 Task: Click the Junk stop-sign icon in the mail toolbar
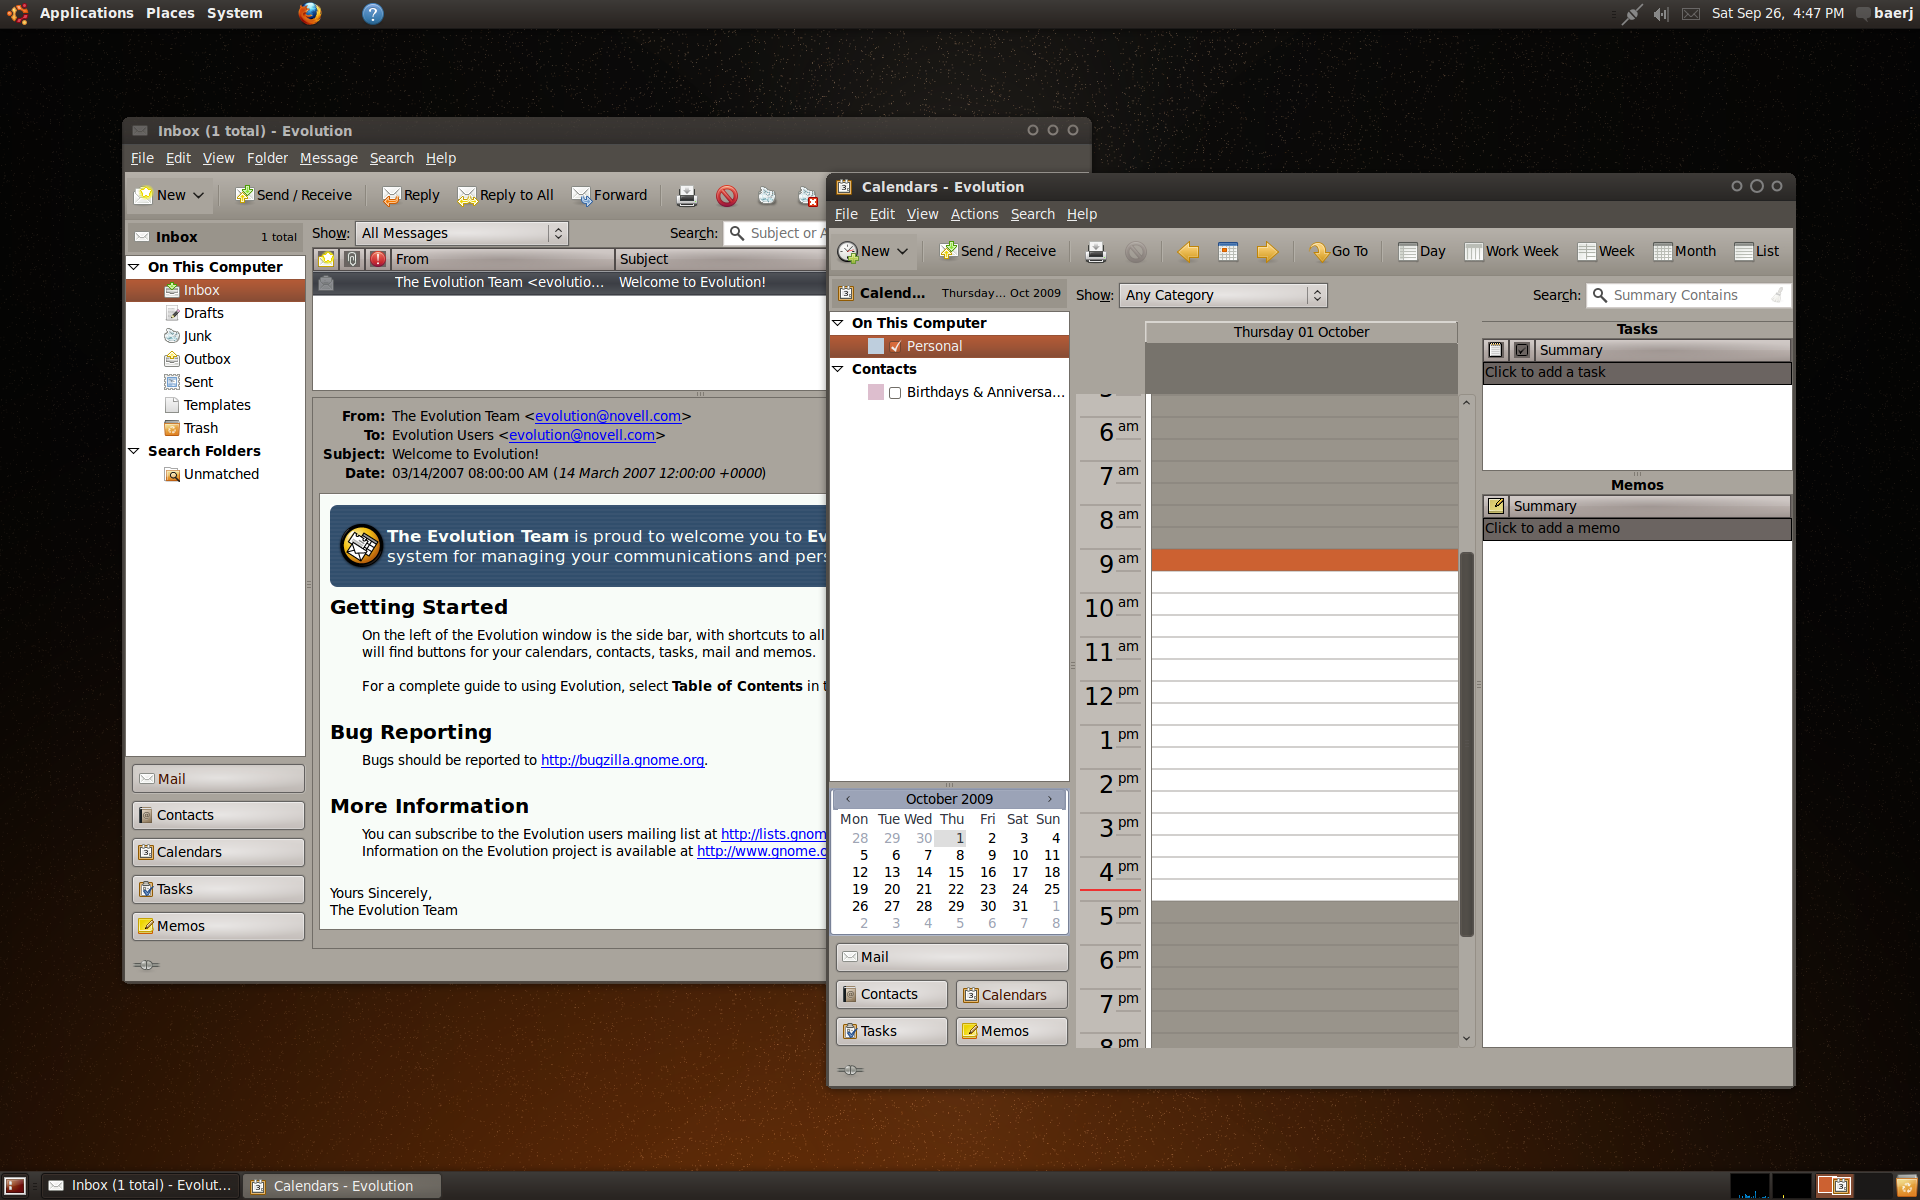click(x=727, y=196)
